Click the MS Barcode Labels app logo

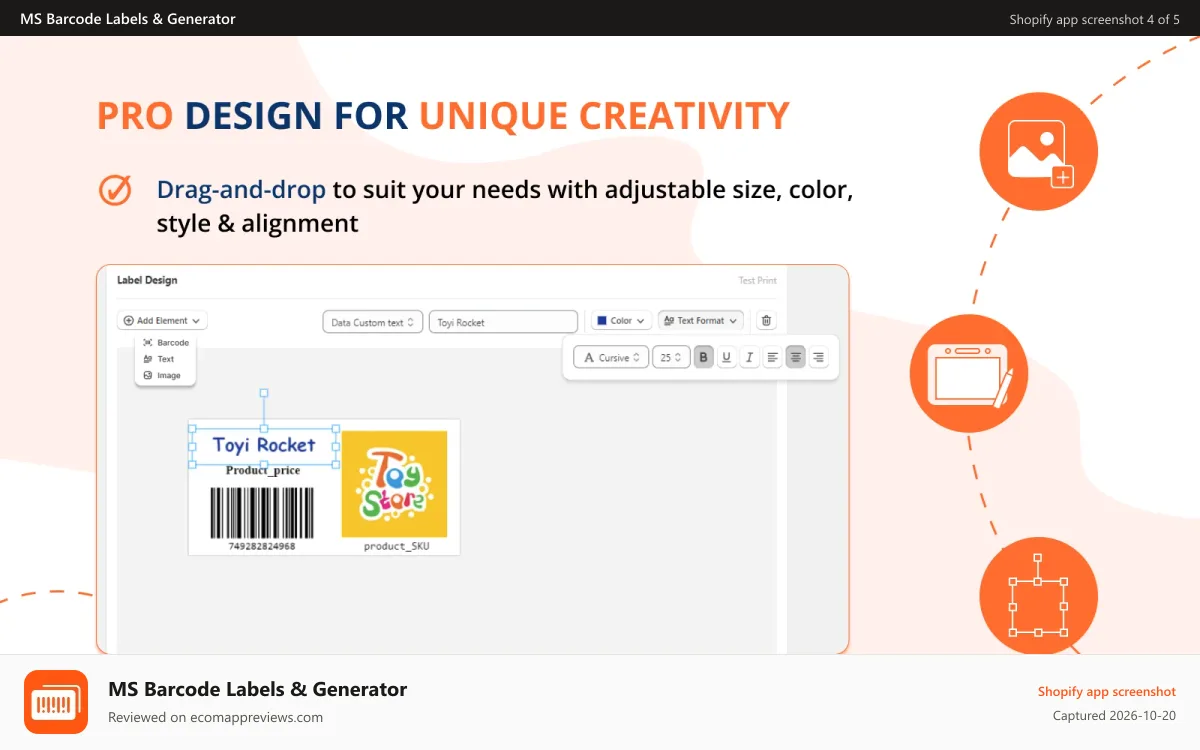(x=56, y=702)
